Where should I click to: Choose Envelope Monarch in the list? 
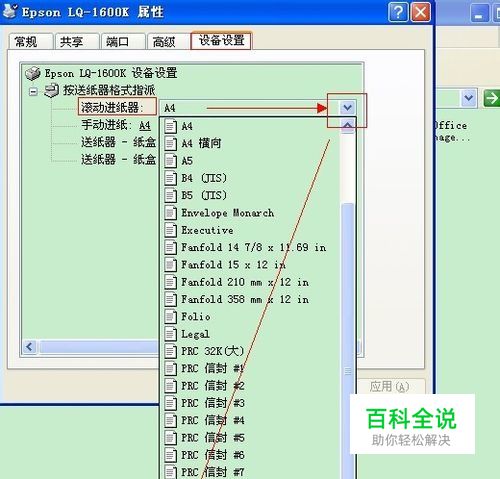click(251, 213)
